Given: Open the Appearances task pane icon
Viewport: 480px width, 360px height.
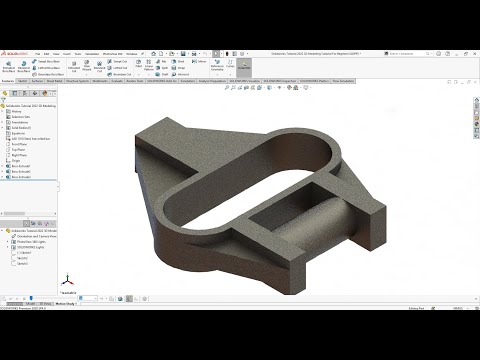Looking at the screenshot, I should tap(476, 124).
